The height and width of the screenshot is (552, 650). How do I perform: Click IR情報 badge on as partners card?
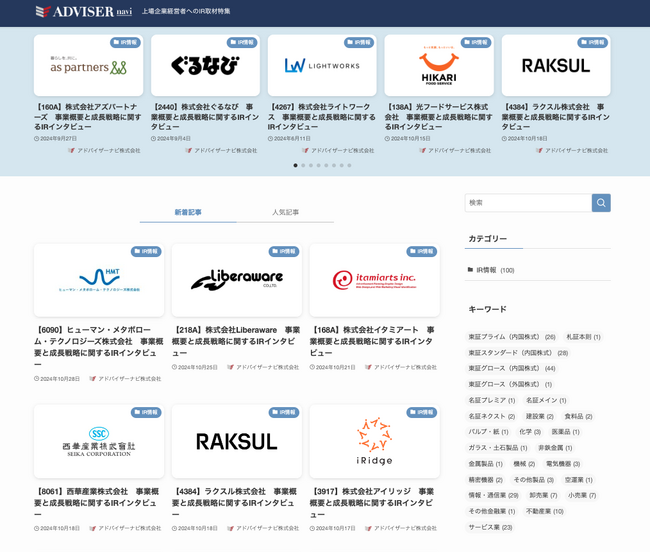tap(126, 42)
